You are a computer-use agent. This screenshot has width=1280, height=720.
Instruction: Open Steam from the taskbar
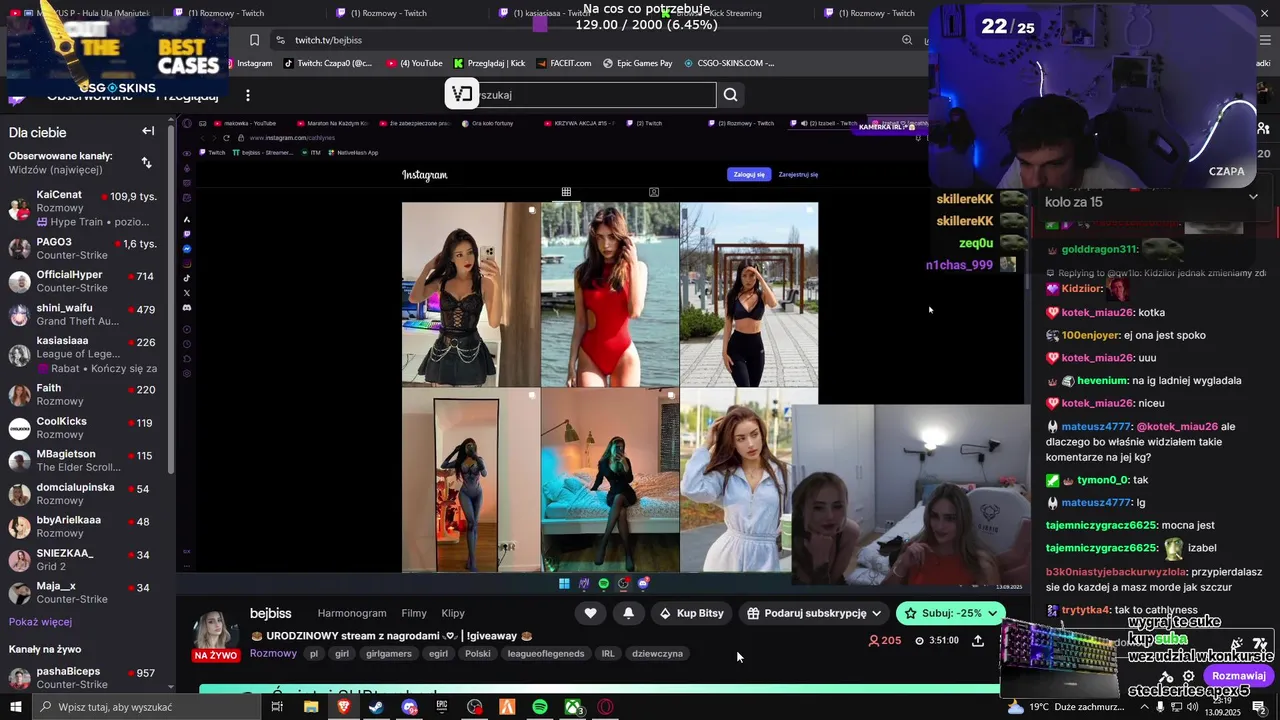click(x=376, y=707)
